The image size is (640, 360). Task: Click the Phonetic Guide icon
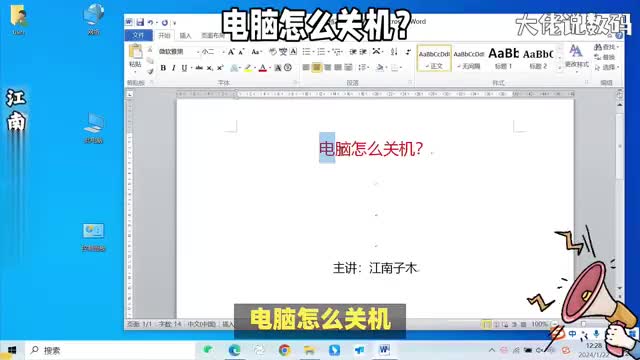(283, 52)
